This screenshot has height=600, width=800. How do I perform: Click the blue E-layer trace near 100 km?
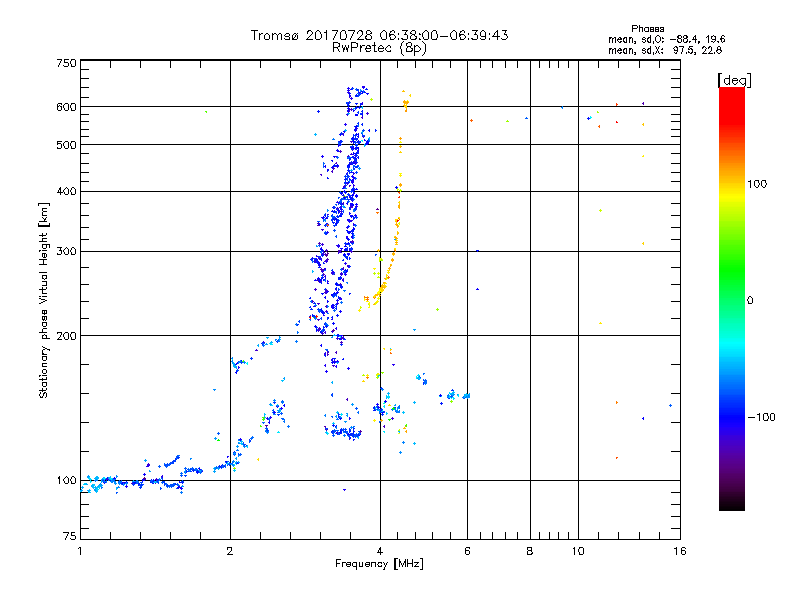pyautogui.click(x=133, y=481)
